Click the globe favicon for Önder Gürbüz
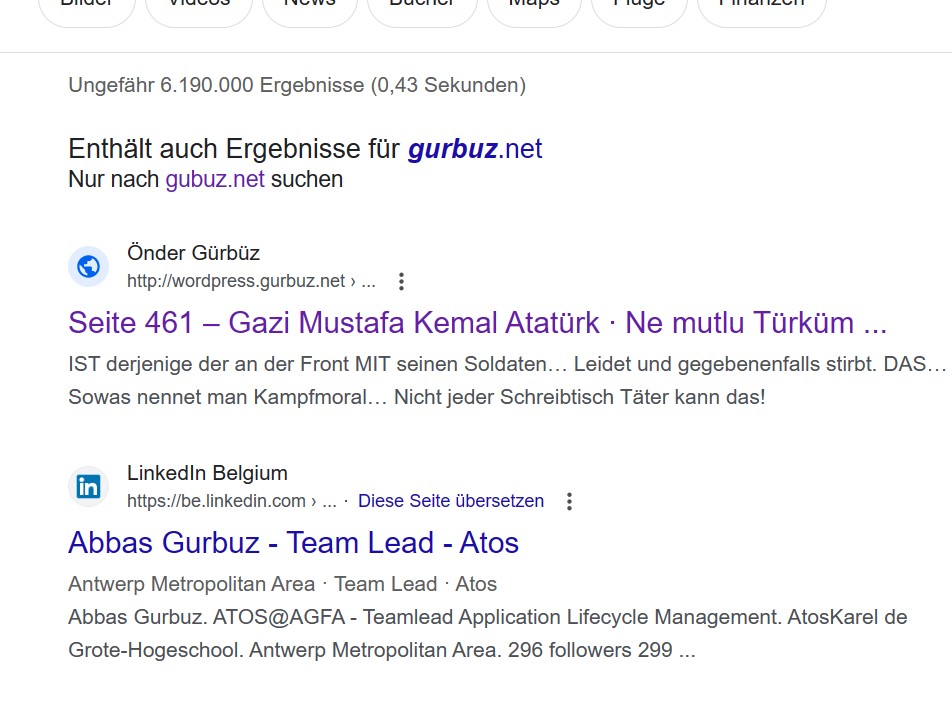This screenshot has width=952, height=706. pyautogui.click(x=89, y=266)
